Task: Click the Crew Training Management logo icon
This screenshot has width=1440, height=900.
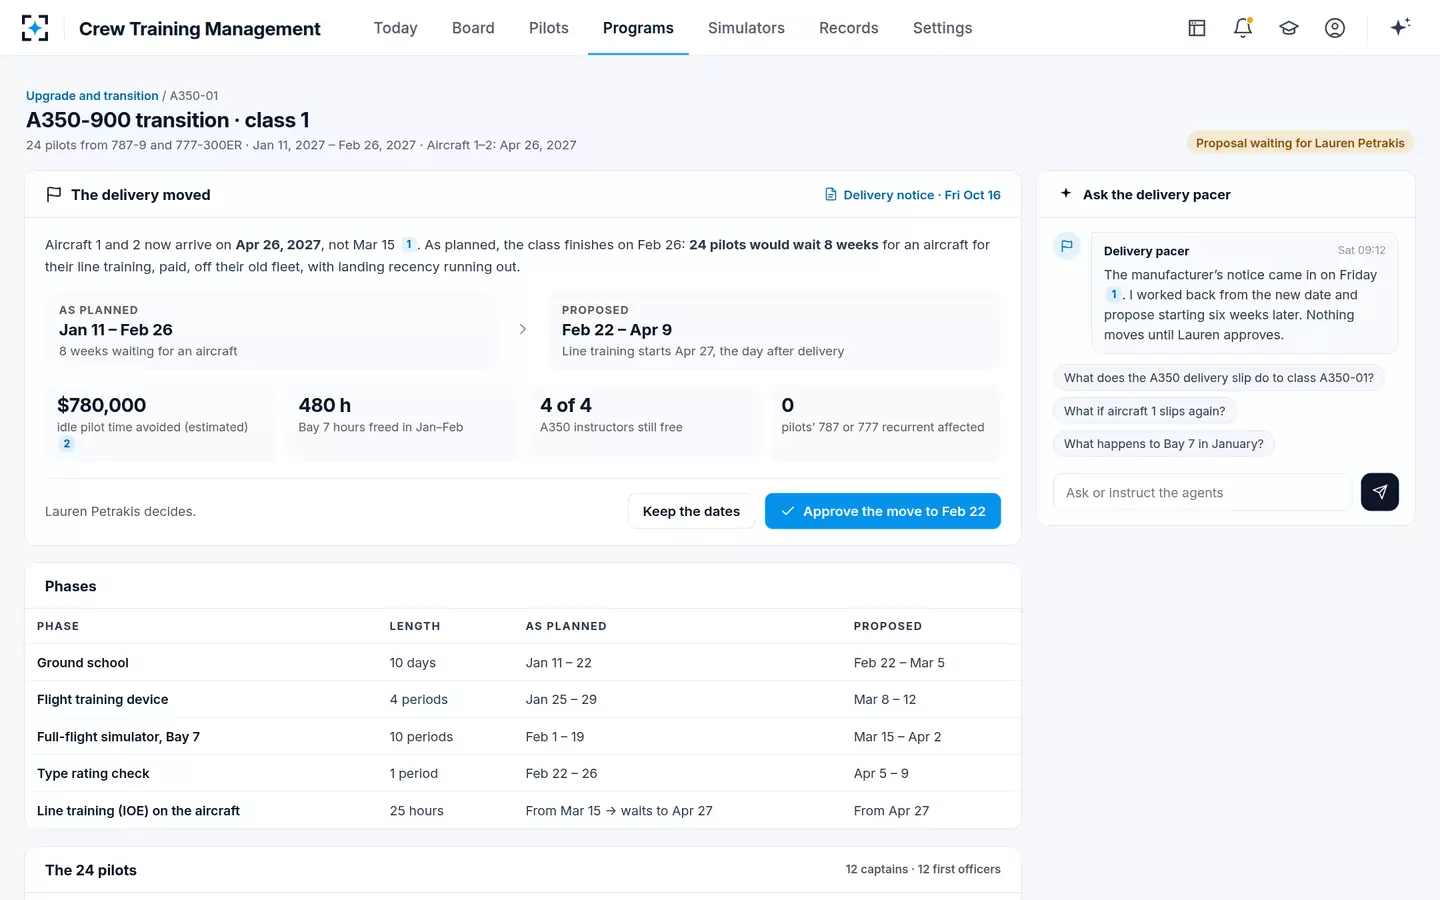Action: [x=35, y=28]
